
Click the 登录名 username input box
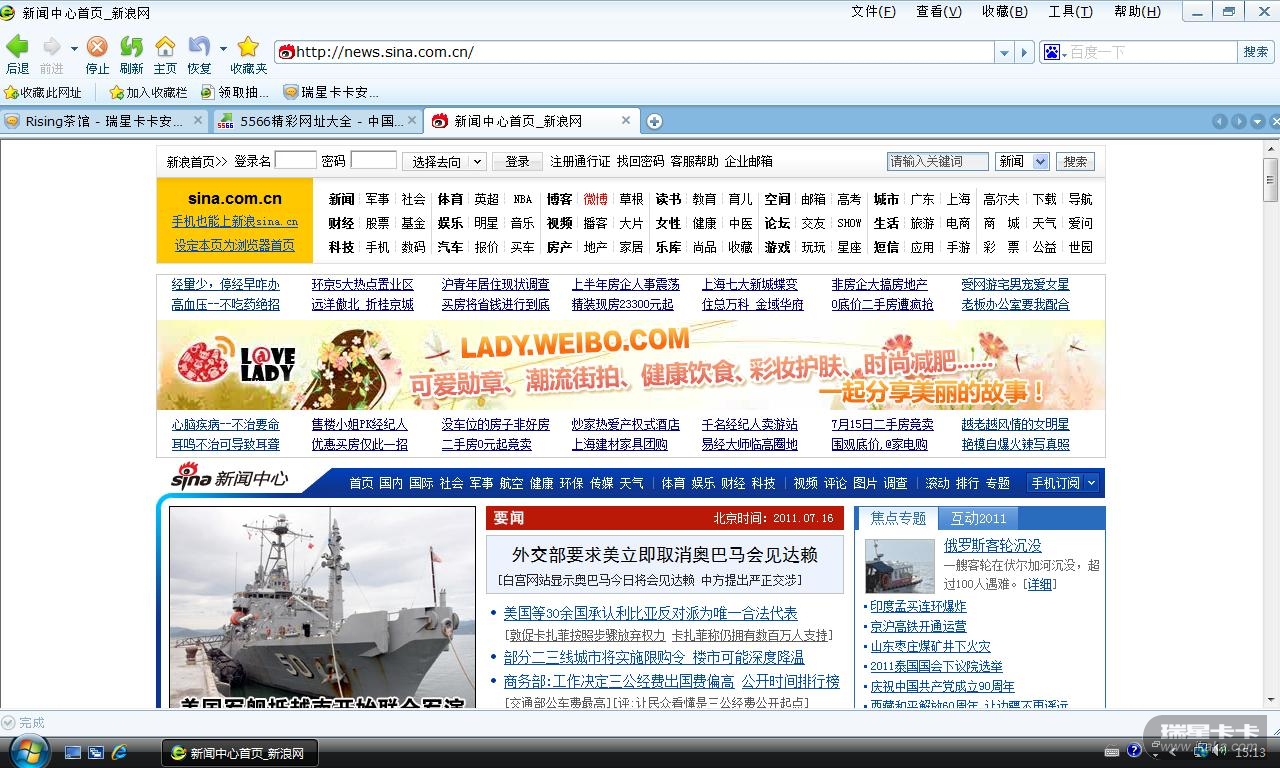(295, 160)
